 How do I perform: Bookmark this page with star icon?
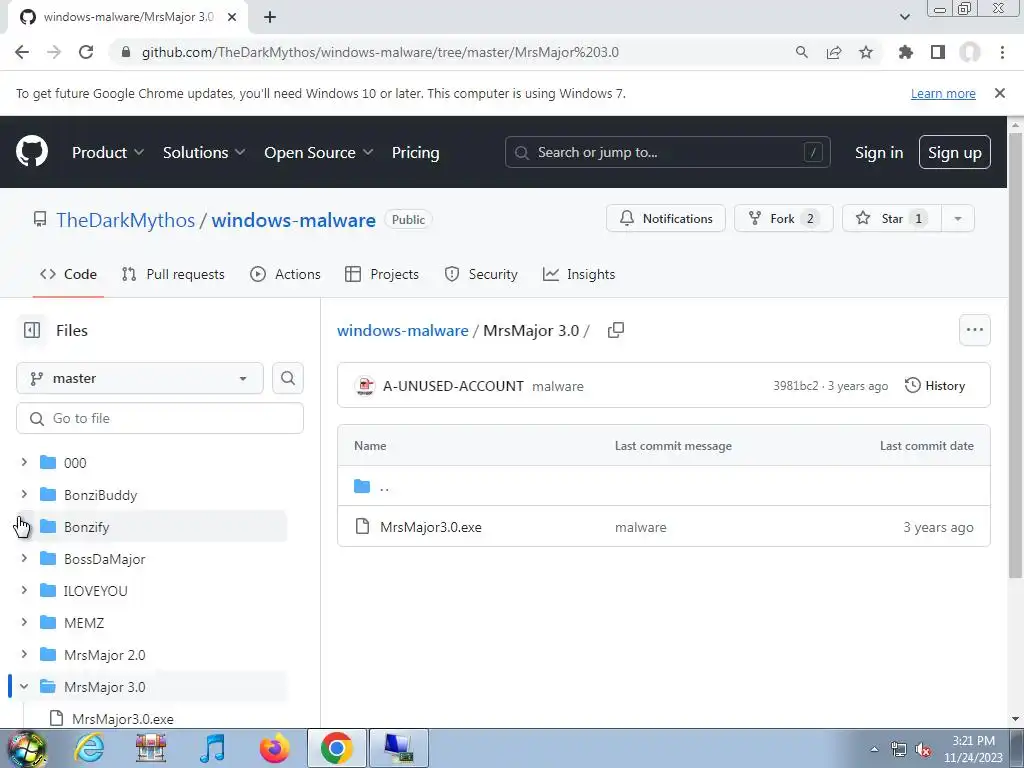[x=866, y=52]
